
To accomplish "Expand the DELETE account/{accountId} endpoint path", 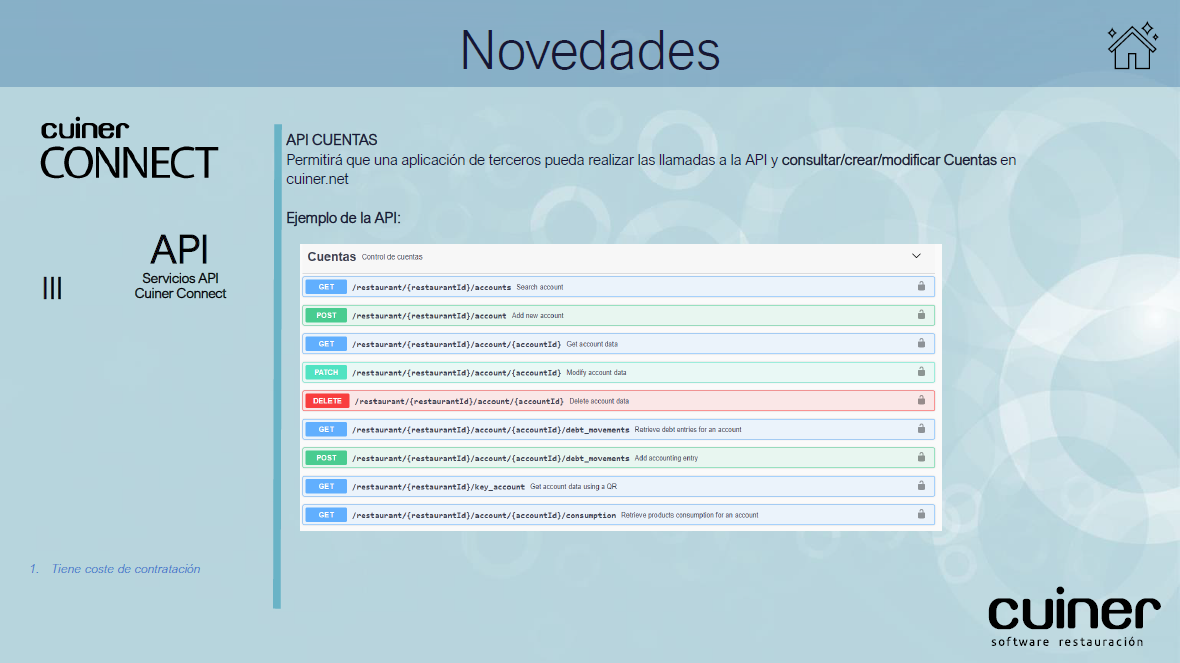I will (459, 402).
